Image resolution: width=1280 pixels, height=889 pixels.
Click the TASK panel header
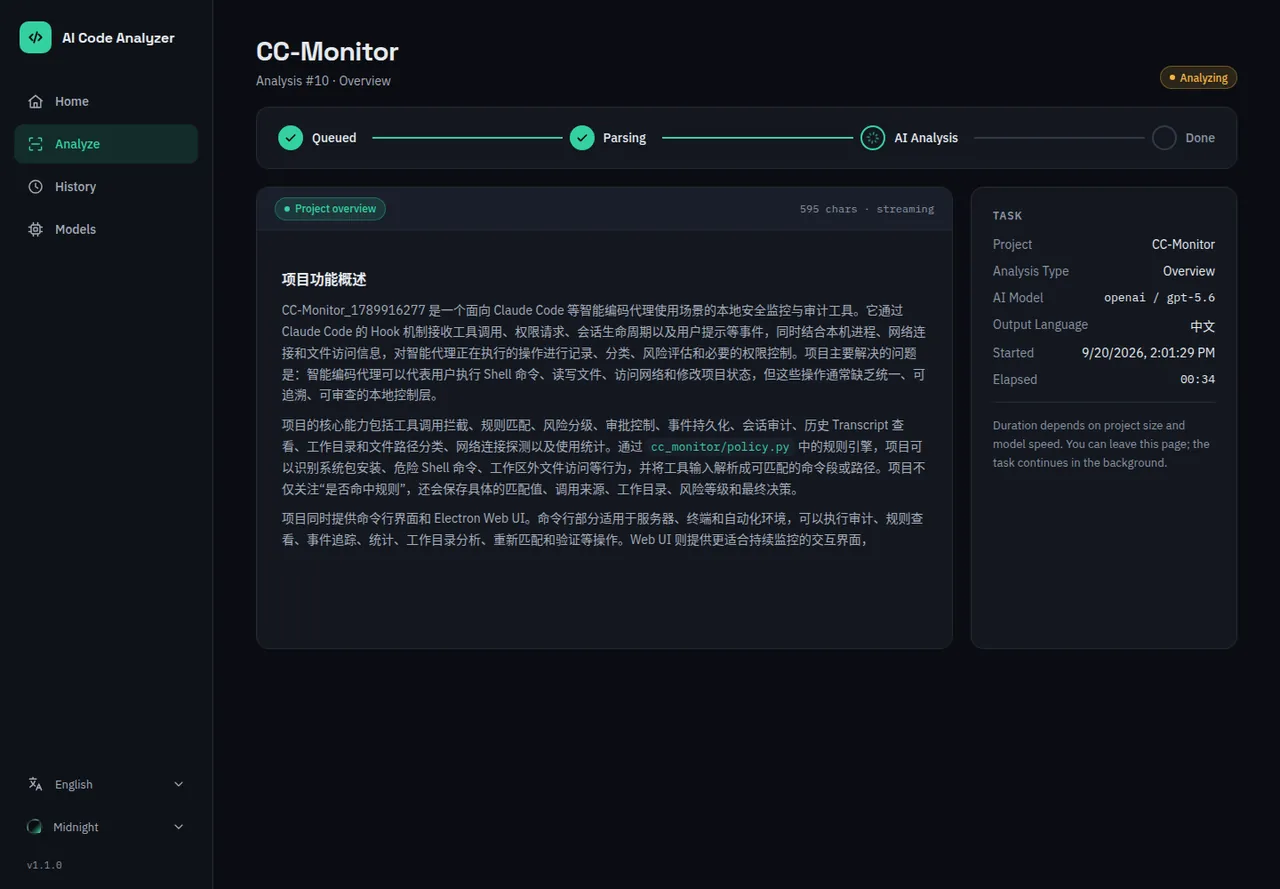[x=1007, y=216]
